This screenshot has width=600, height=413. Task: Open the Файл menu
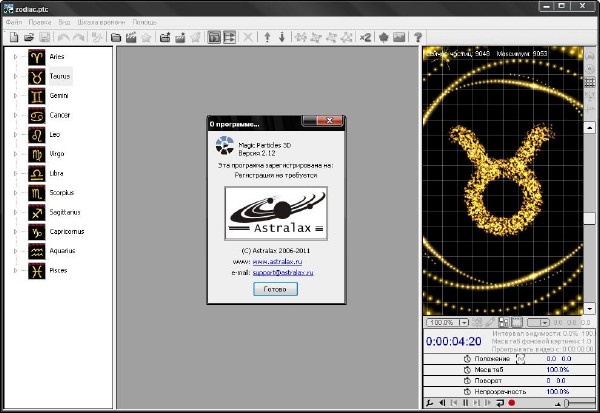pos(15,20)
